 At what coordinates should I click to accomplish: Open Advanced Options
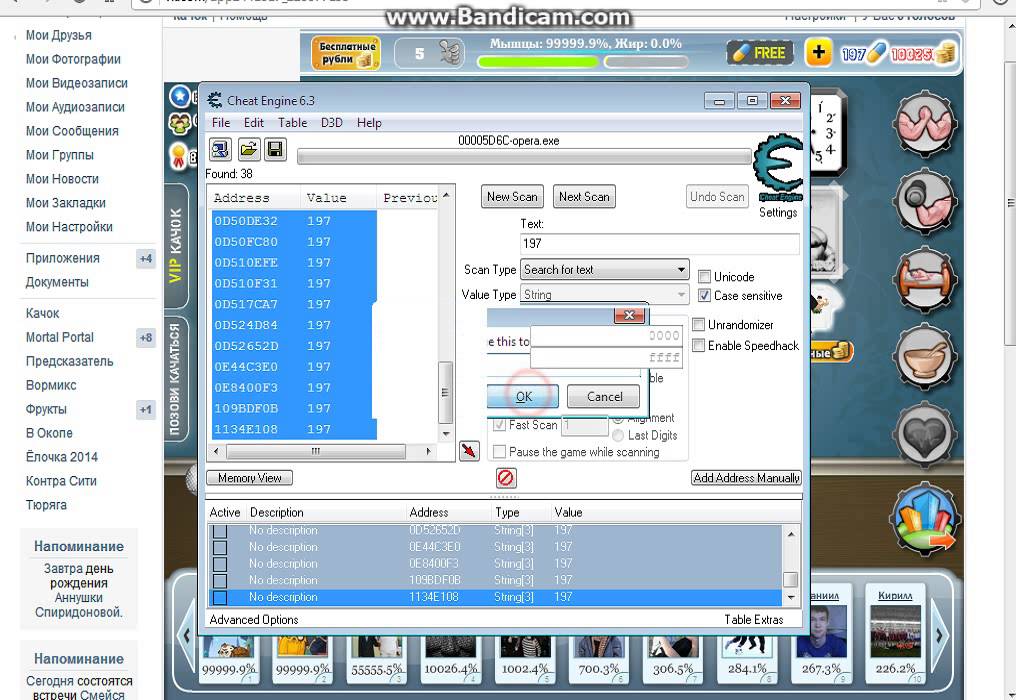[254, 620]
